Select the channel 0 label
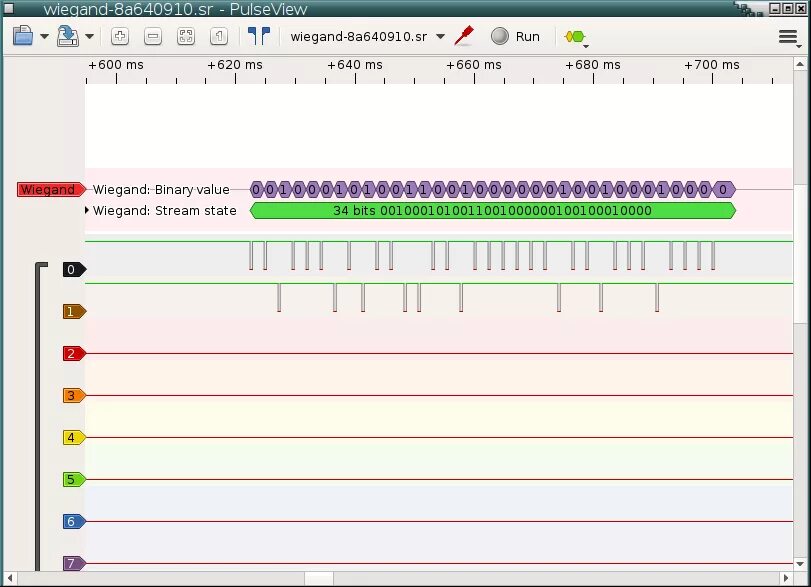811x587 pixels. coord(74,269)
